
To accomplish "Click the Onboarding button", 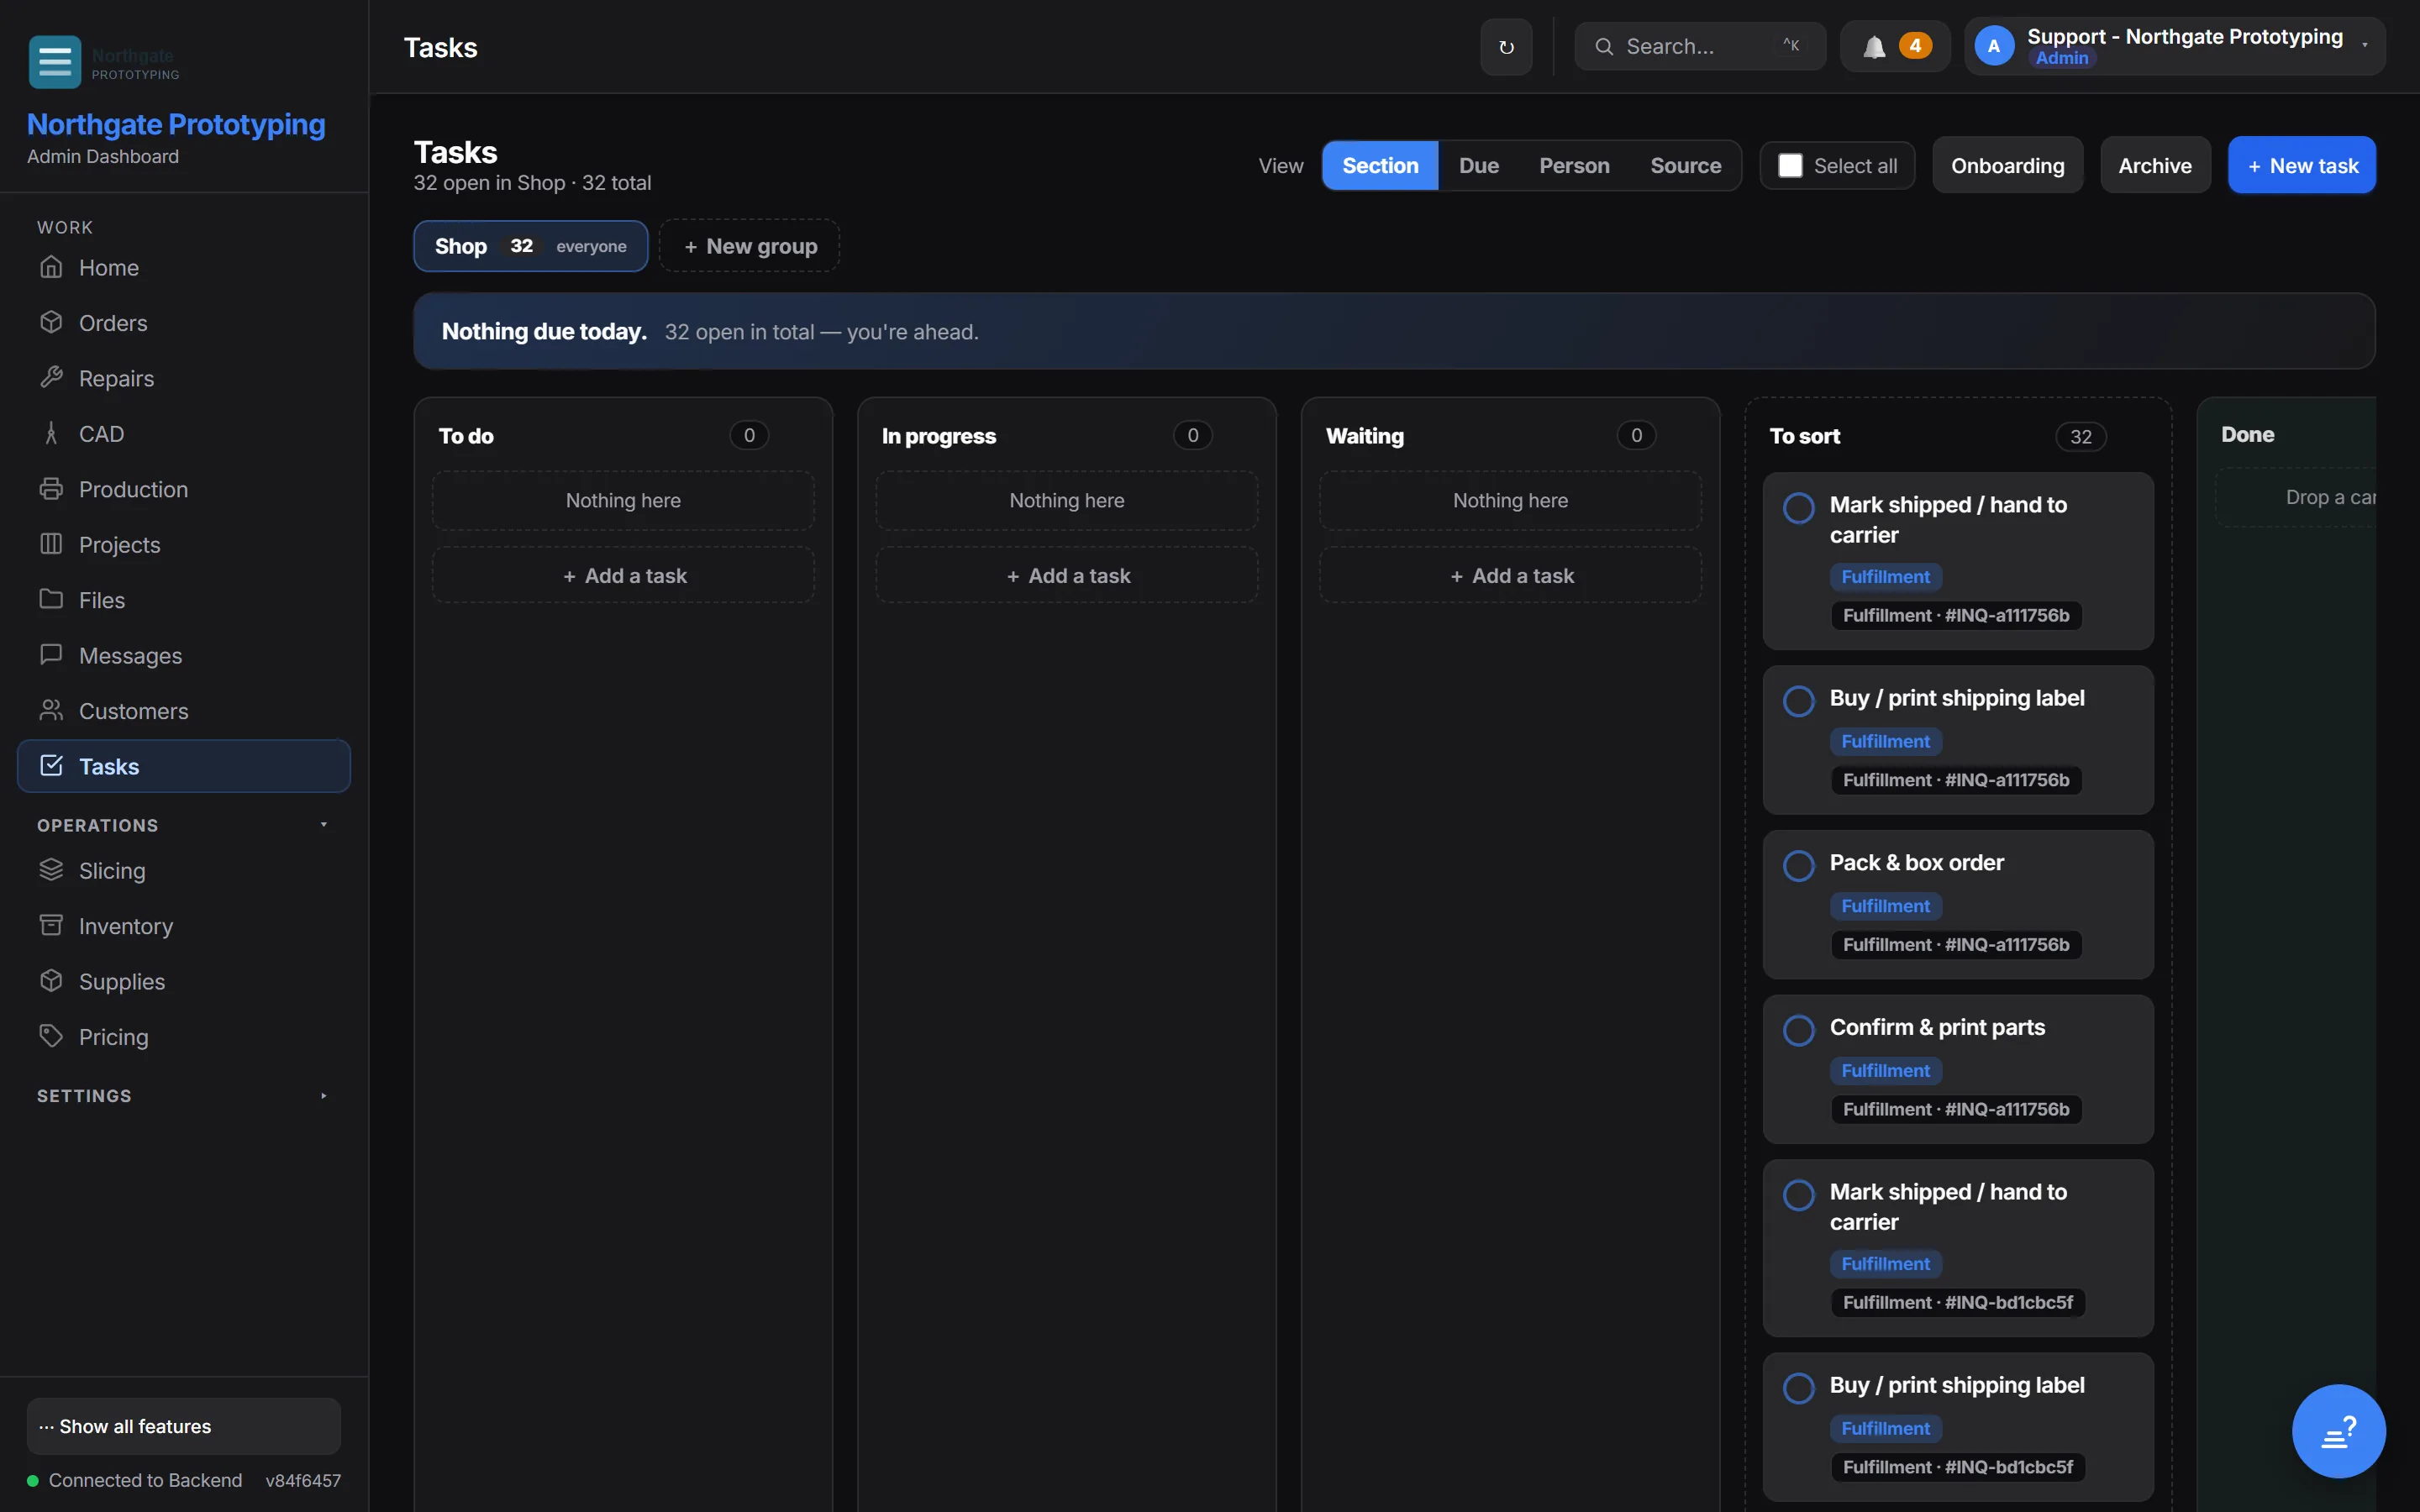I will [x=2007, y=166].
